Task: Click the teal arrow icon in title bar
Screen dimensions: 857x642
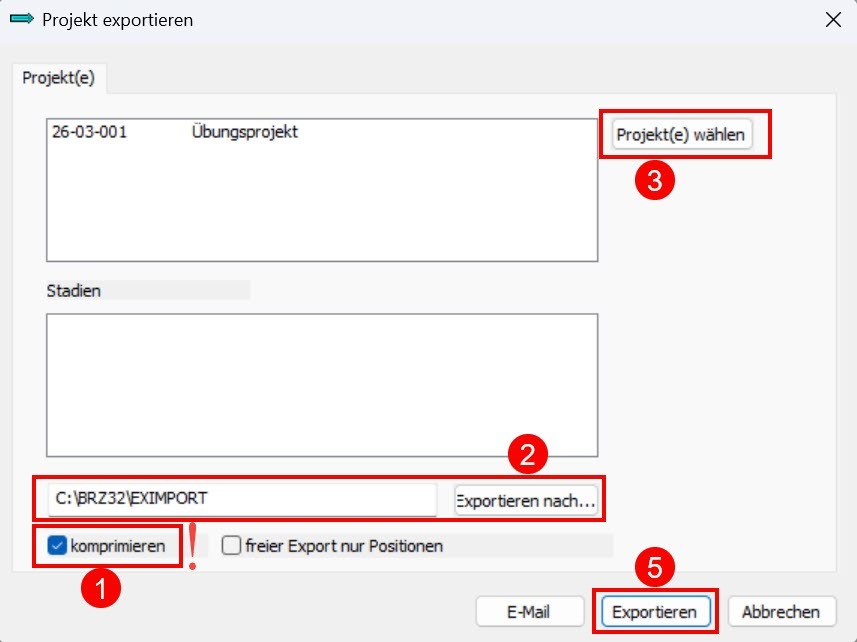Action: (22, 20)
